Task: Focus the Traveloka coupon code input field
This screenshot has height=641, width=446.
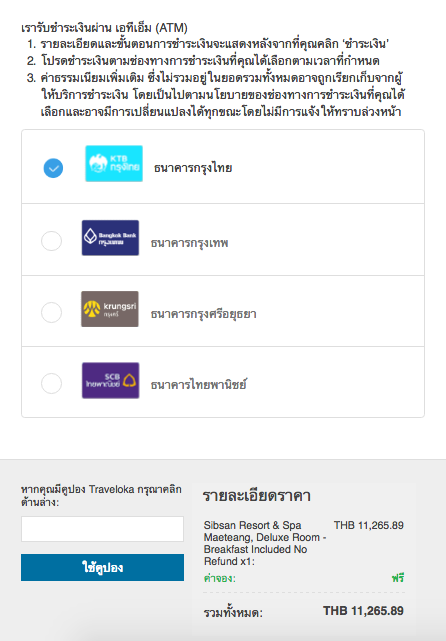Action: [103, 529]
